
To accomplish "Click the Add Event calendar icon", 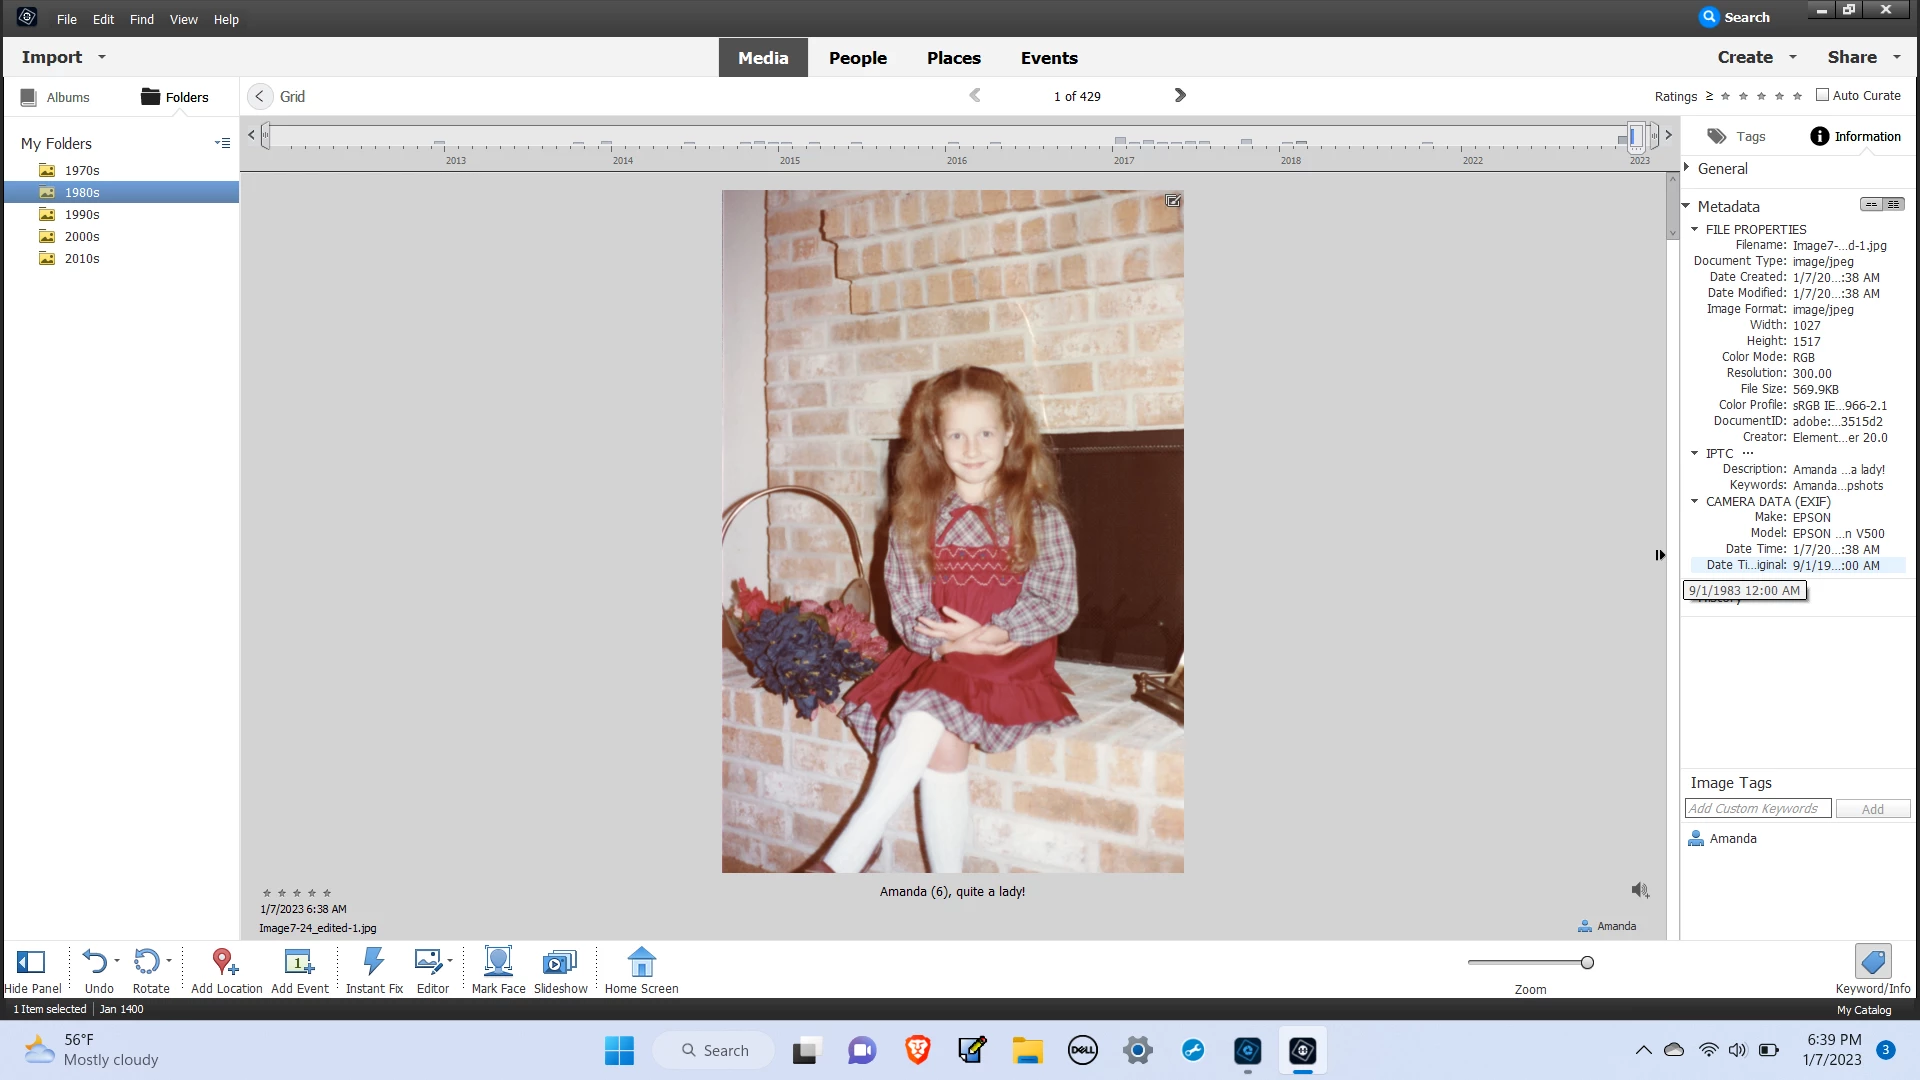I will [x=299, y=962].
